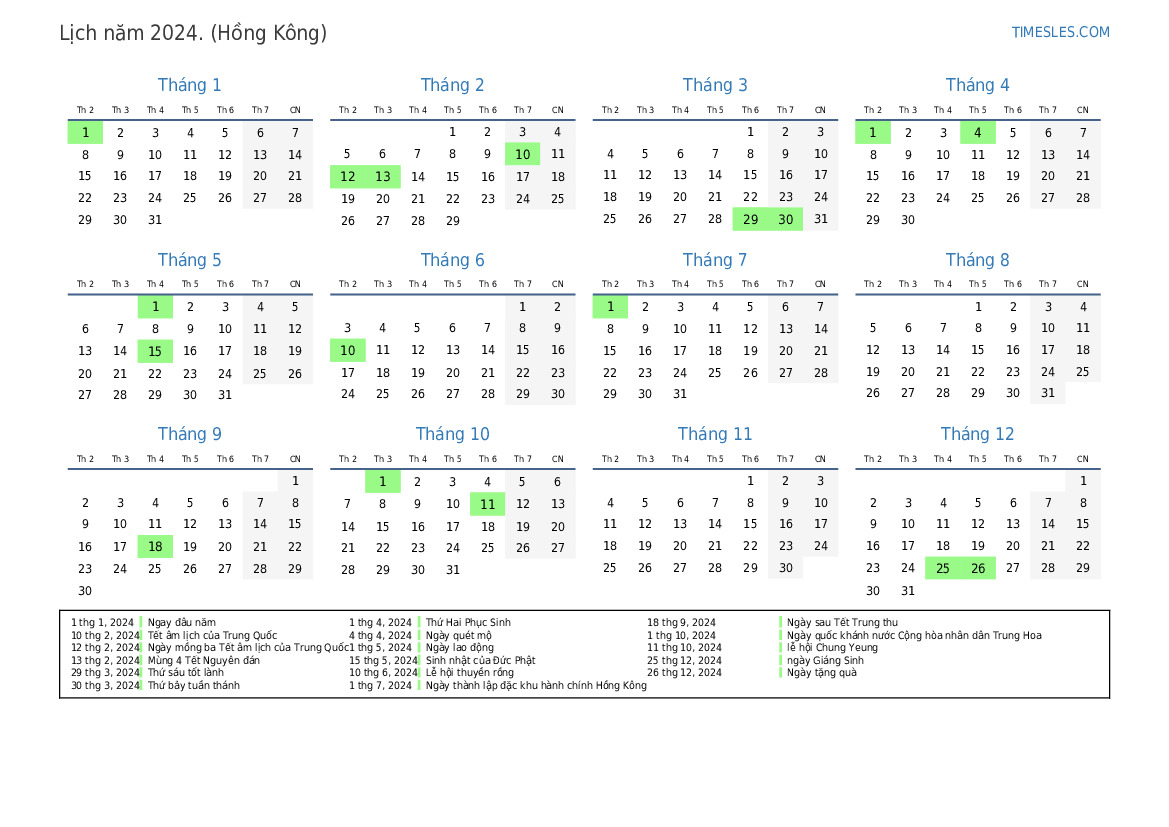This screenshot has width=1169, height=827.
Task: Click the page title 'Lịch năm 2024. (Hồng Kông)'
Action: (193, 34)
